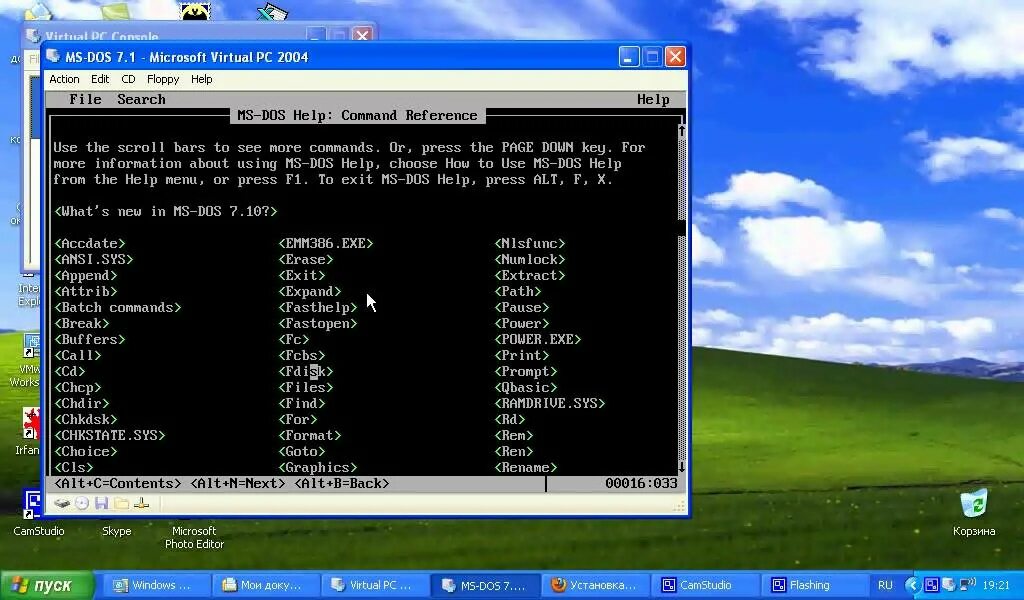Click the MS-DOS window title bar icon
This screenshot has width=1024, height=600.
(53, 57)
